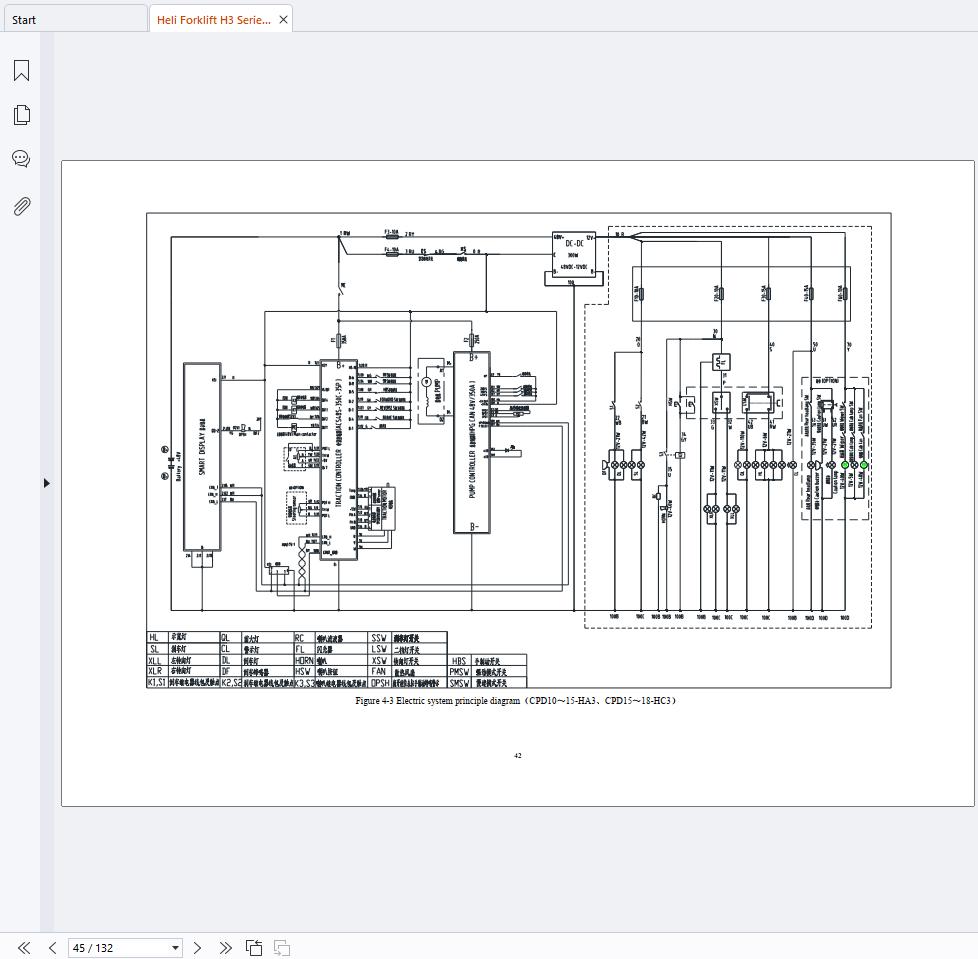Click the greyed next view icon
The image size is (978, 959).
click(282, 948)
